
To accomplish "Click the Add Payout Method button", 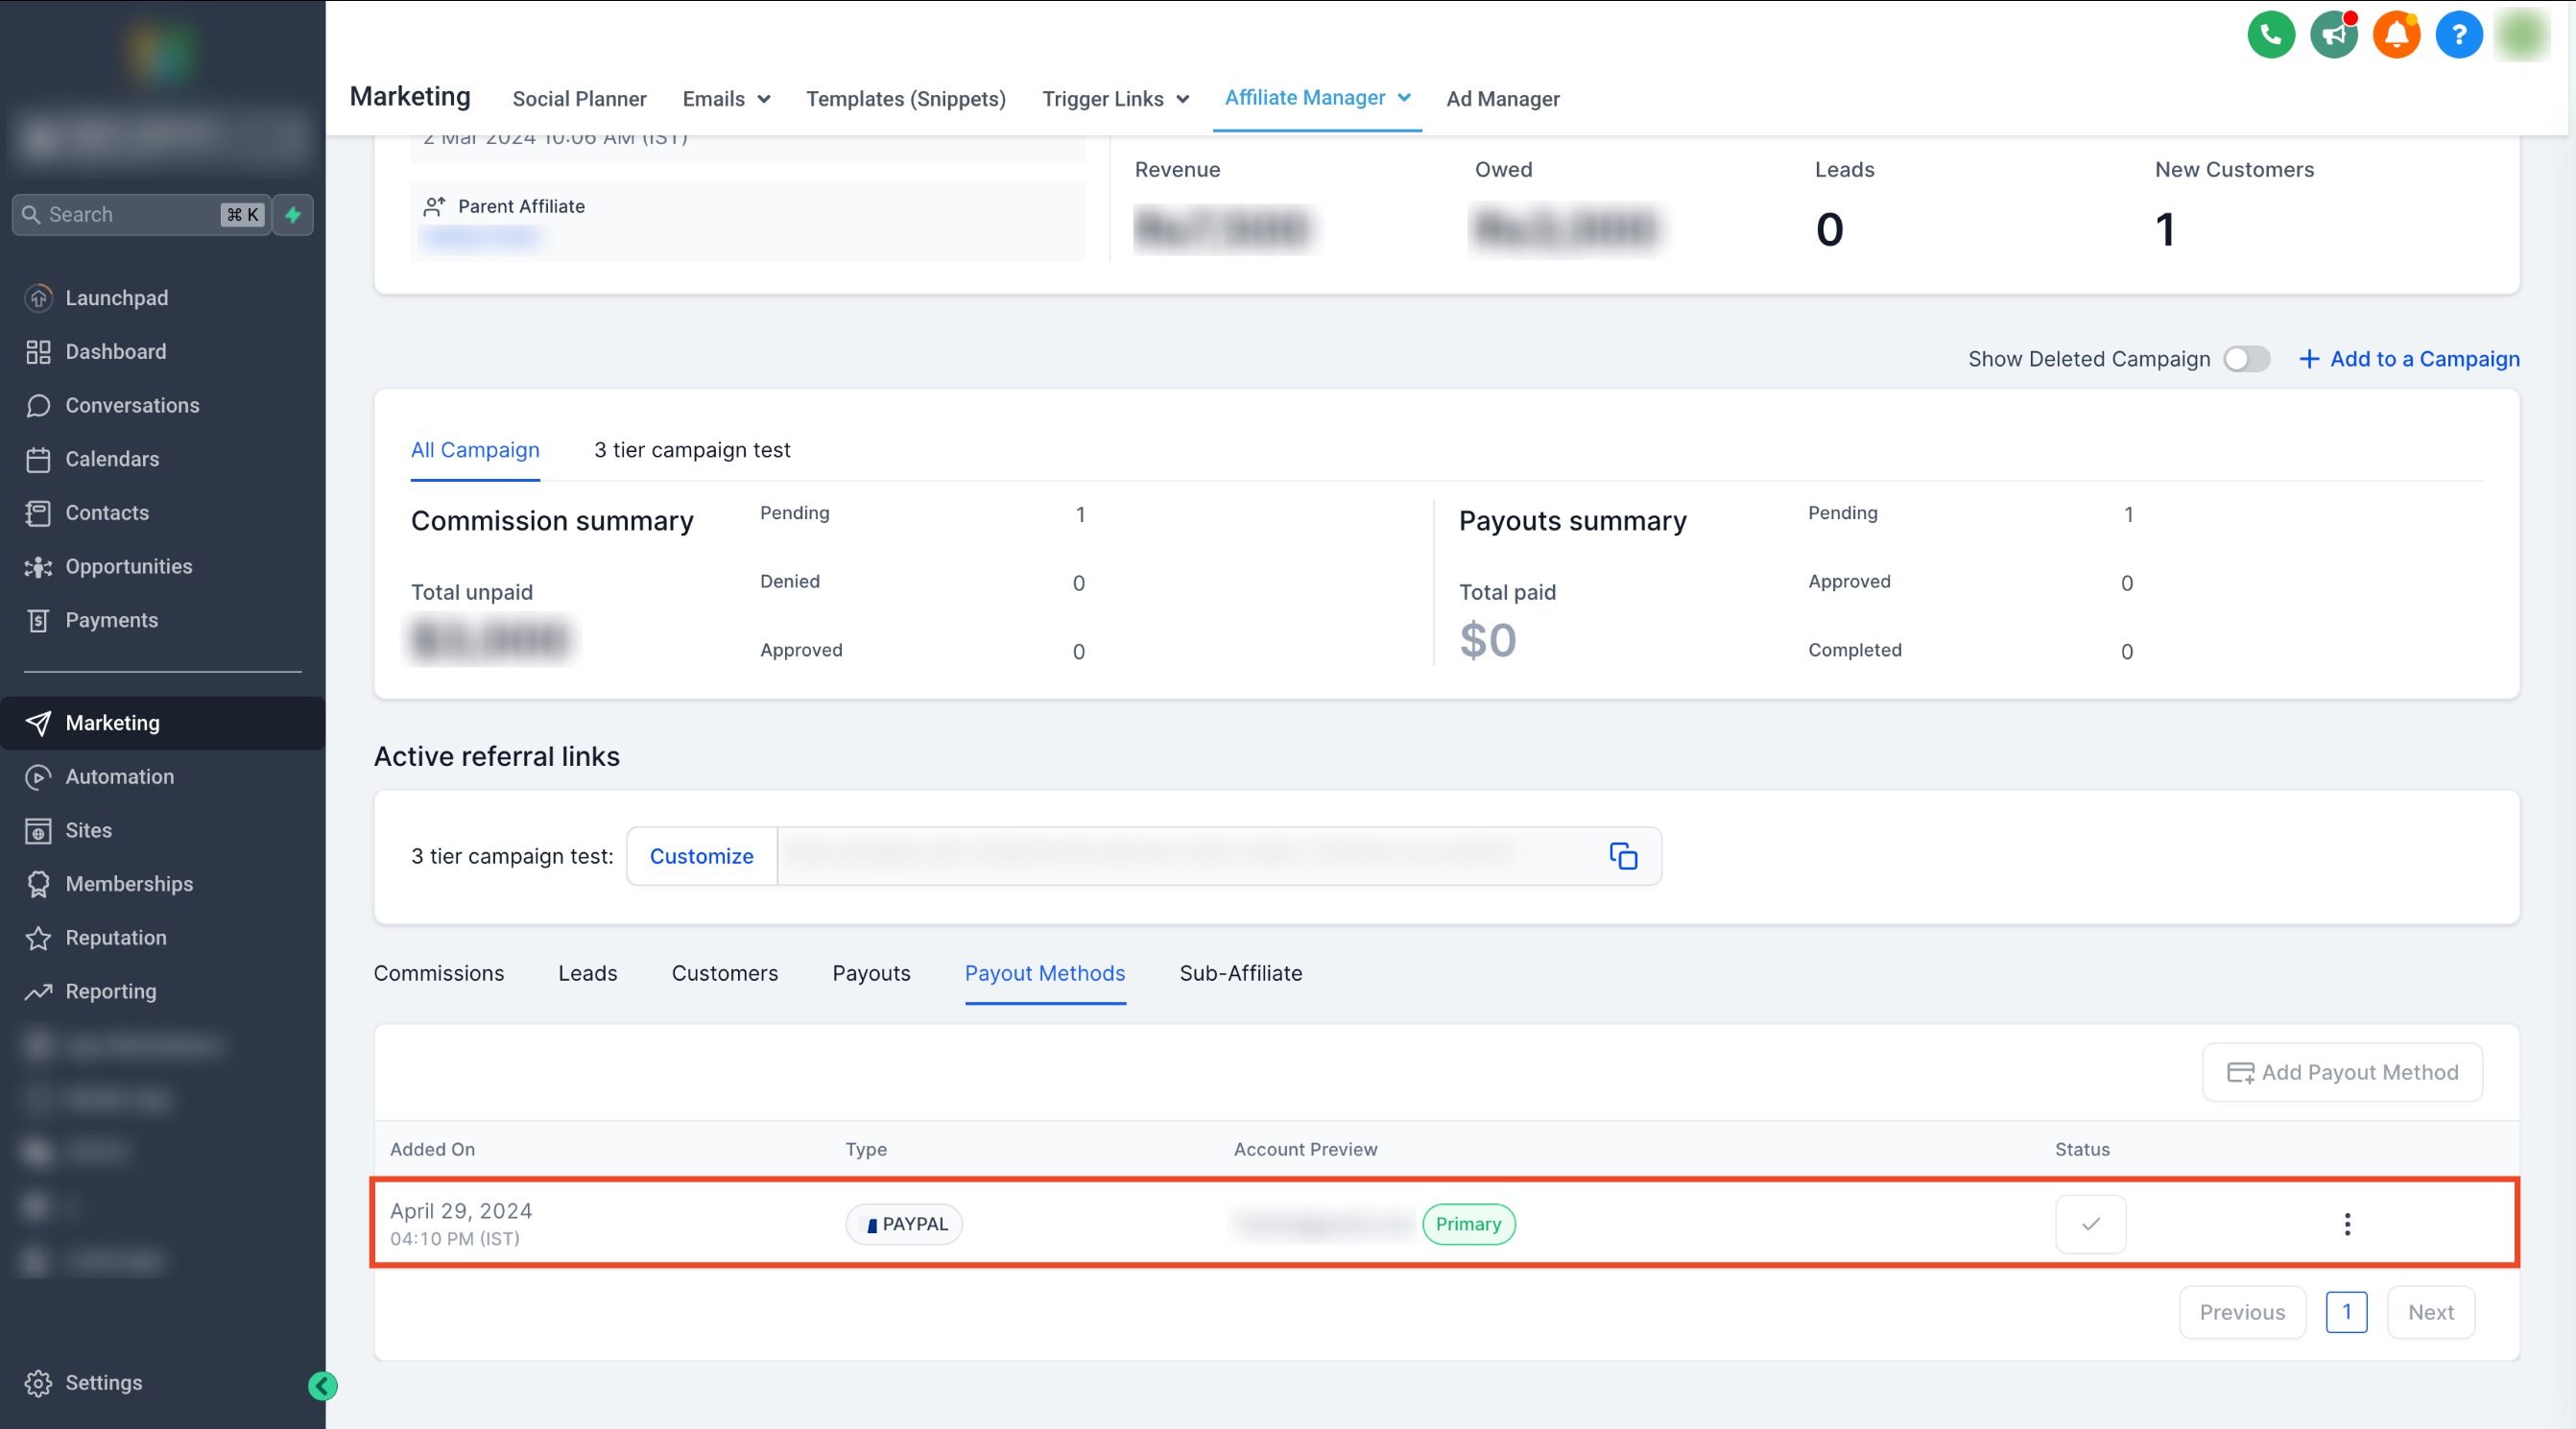I will pyautogui.click(x=2341, y=1072).
